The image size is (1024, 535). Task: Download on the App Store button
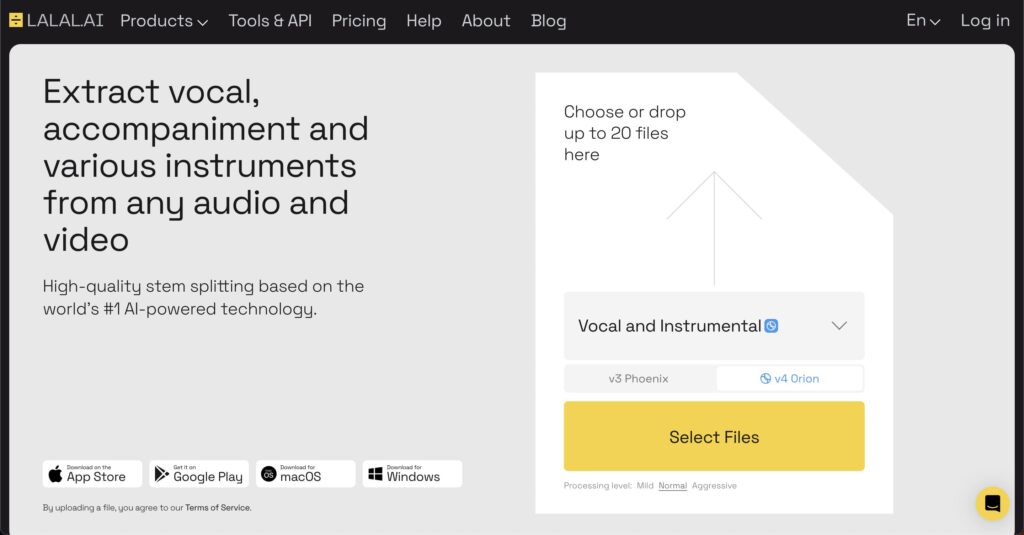pyautogui.click(x=92, y=474)
